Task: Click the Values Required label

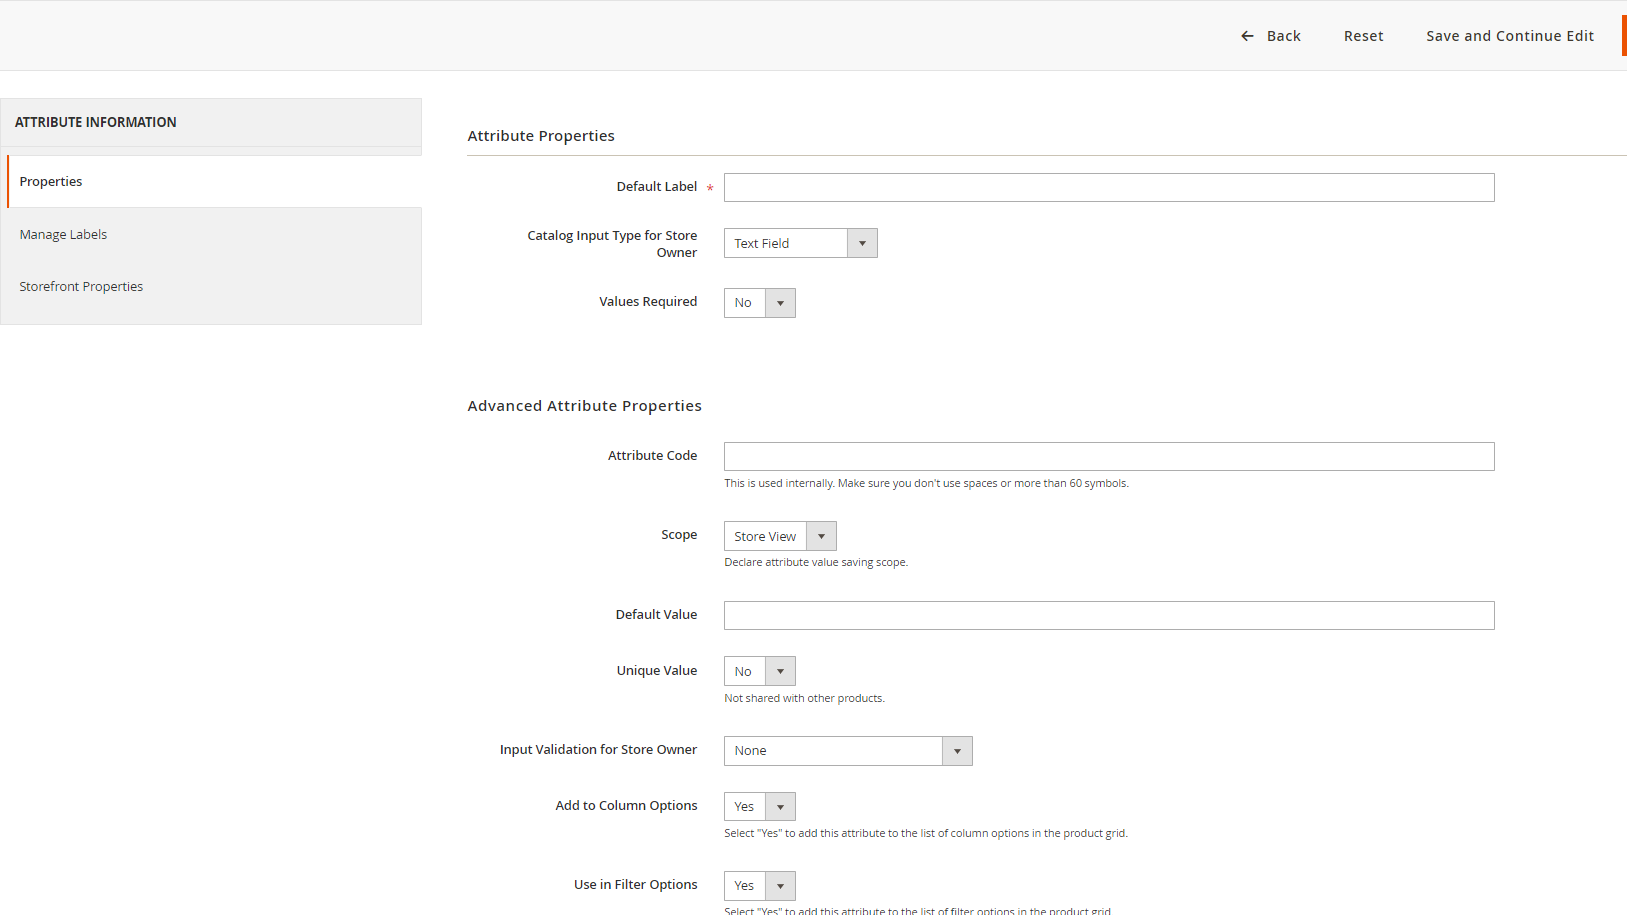Action: point(648,301)
